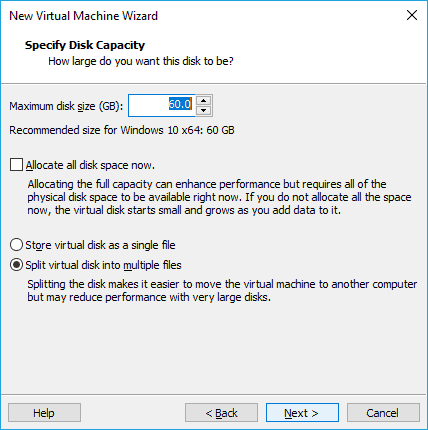
Task: Click the "Maximum disk size (GB):" label
Action: [66, 106]
